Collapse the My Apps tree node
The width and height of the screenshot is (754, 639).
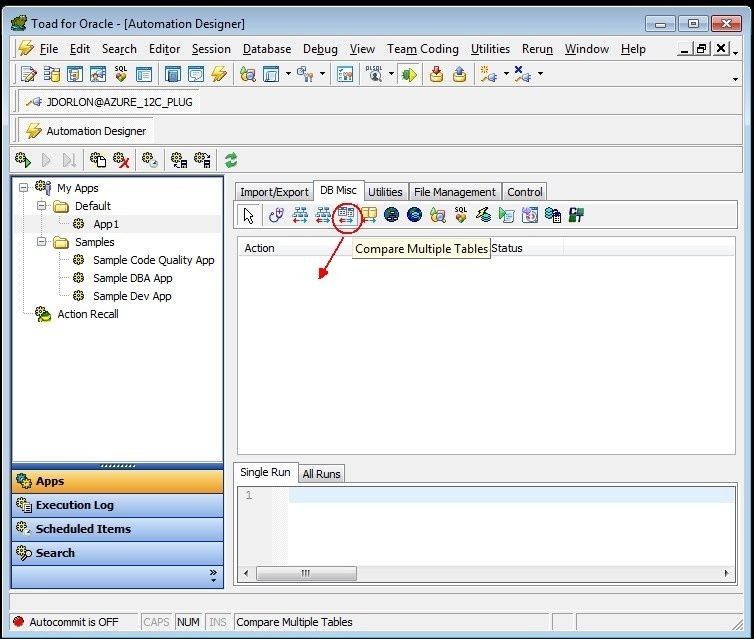(23, 188)
